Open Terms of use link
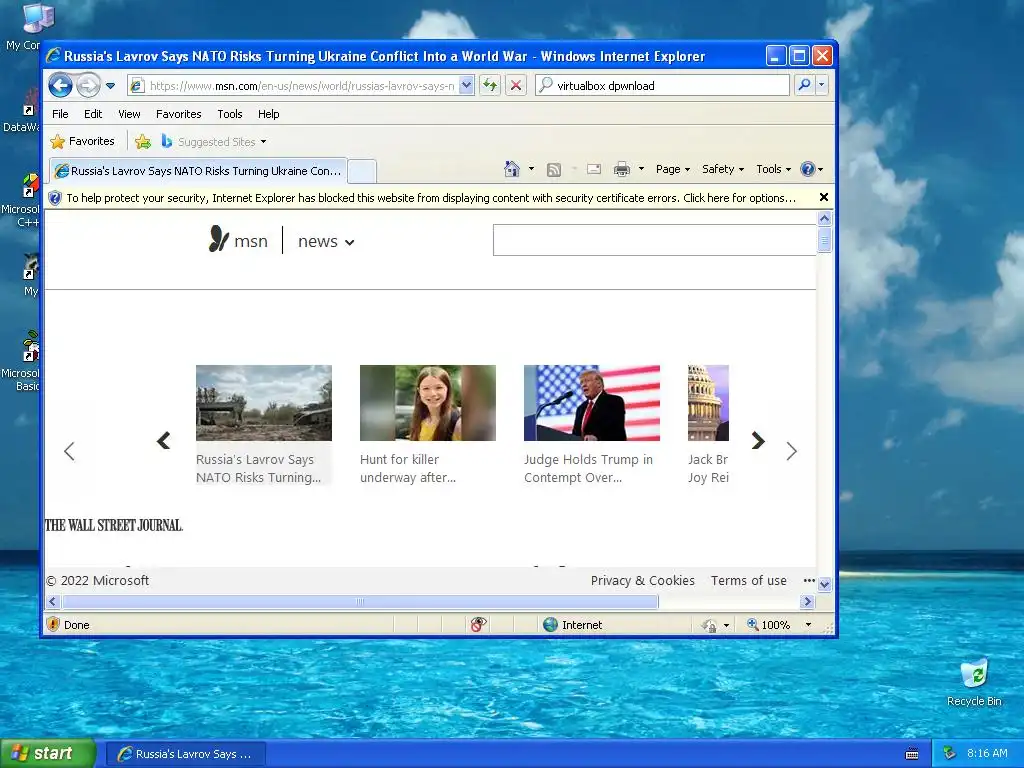 pyautogui.click(x=748, y=581)
